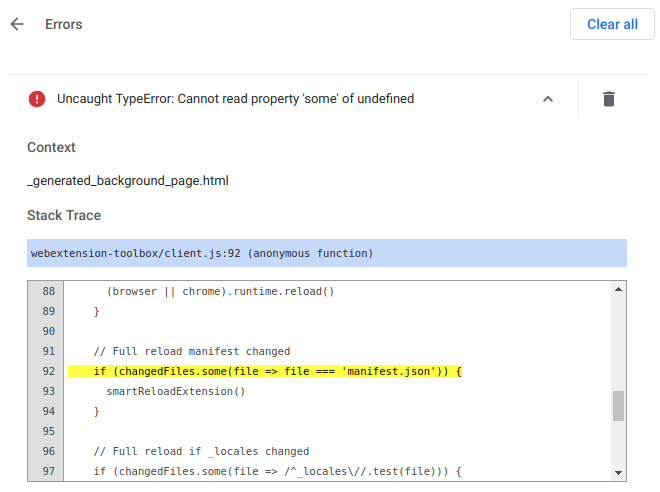This screenshot has height=492, width=660.
Task: Go back with the arrow icon
Action: click(17, 24)
